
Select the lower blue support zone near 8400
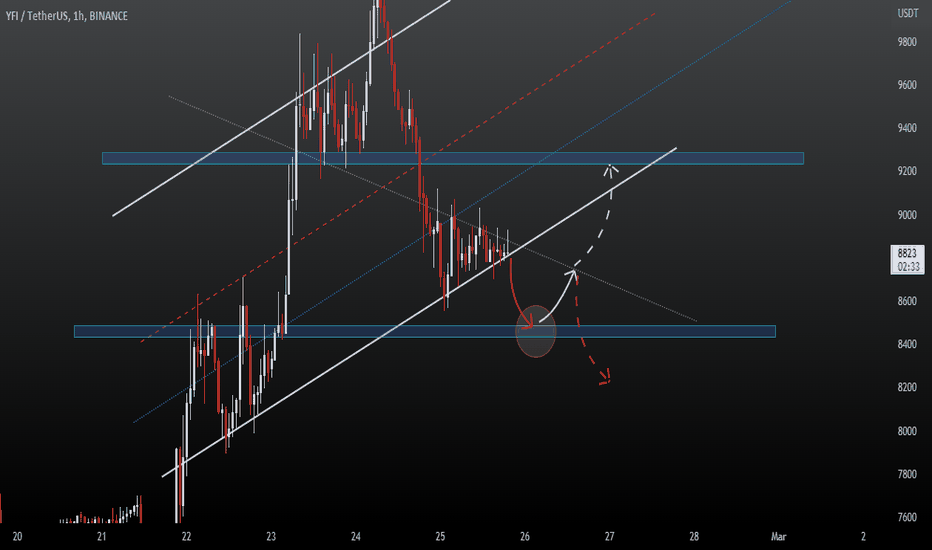click(x=425, y=331)
